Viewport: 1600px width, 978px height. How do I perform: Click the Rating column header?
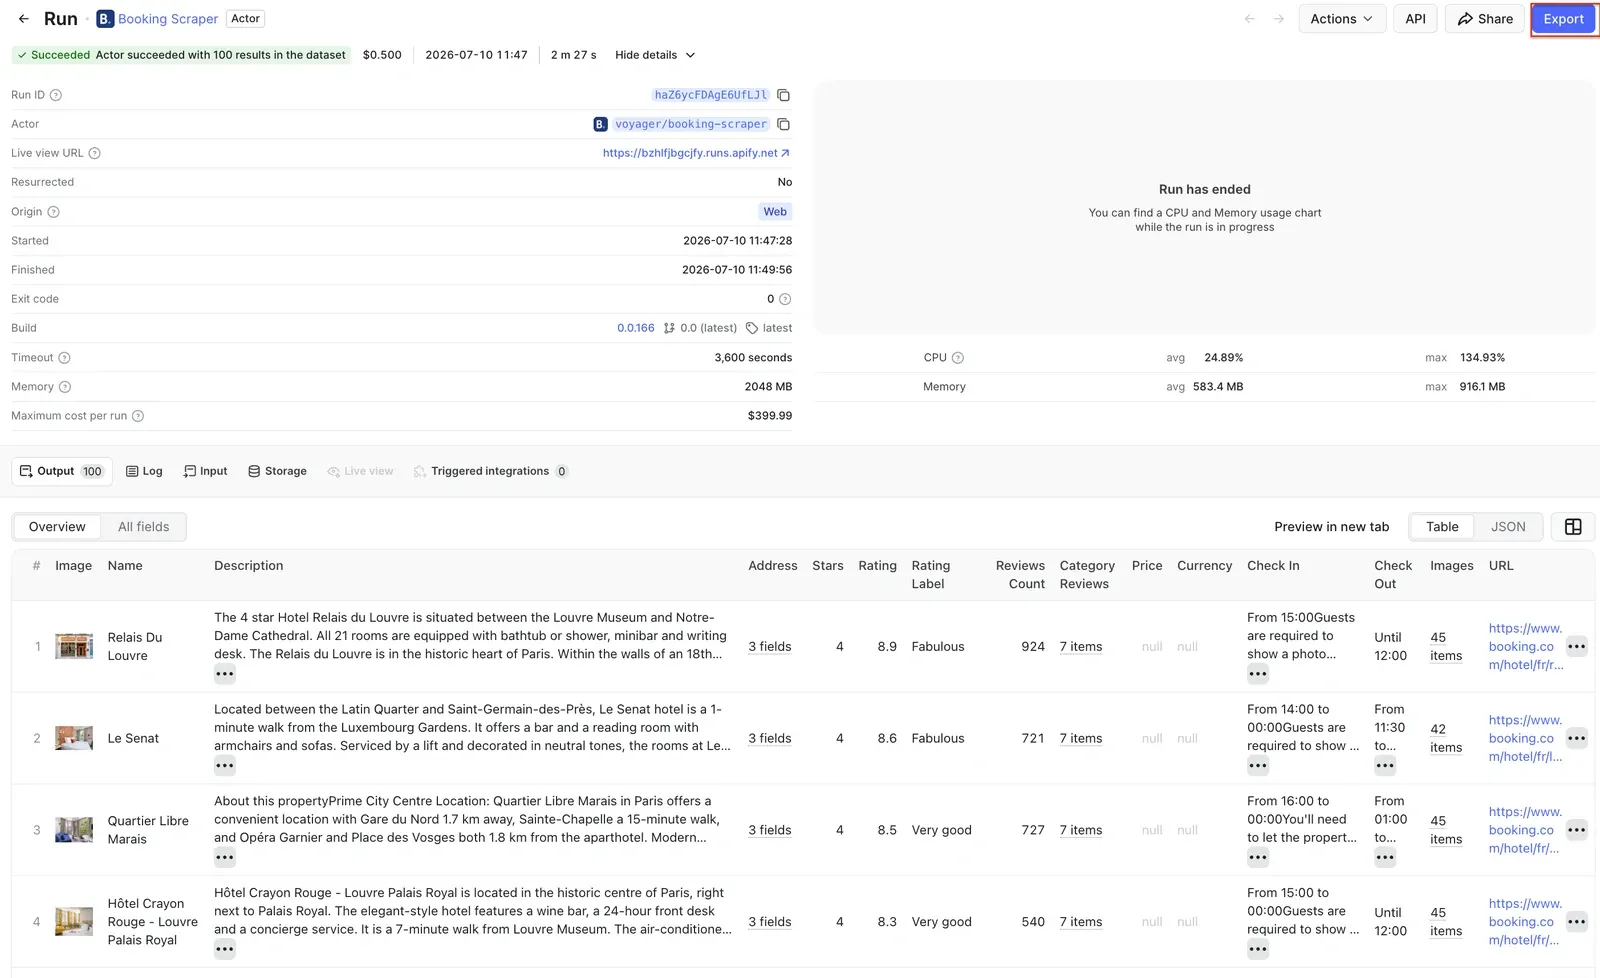pyautogui.click(x=877, y=566)
